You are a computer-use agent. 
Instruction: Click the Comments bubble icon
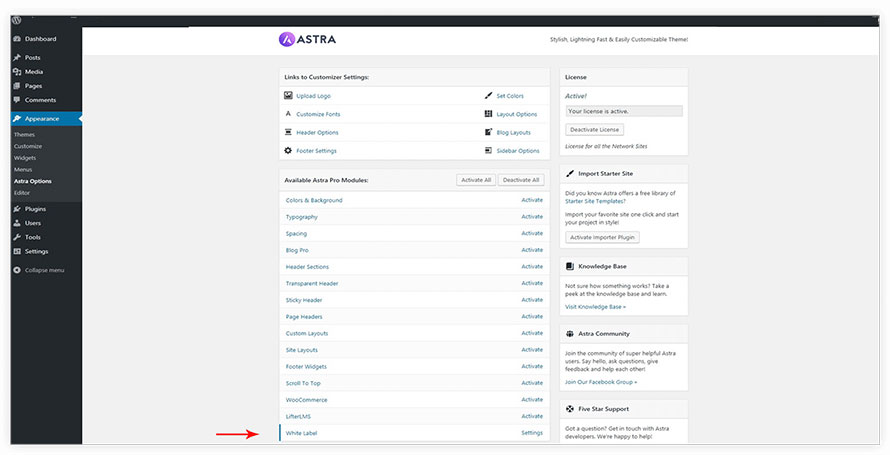point(17,100)
